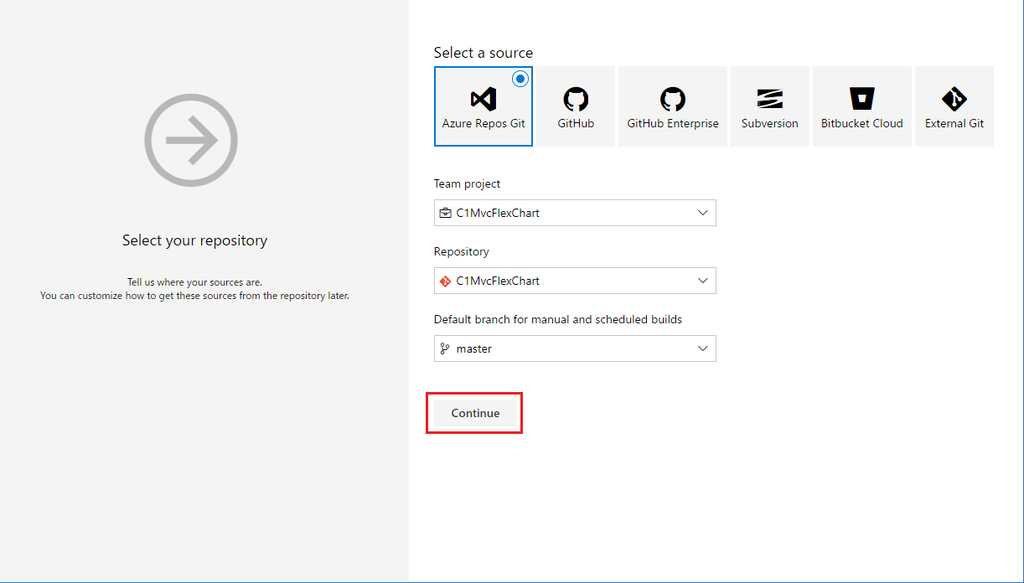Click the branch icon beside master
Screen dimensions: 1024x583
(x=445, y=349)
